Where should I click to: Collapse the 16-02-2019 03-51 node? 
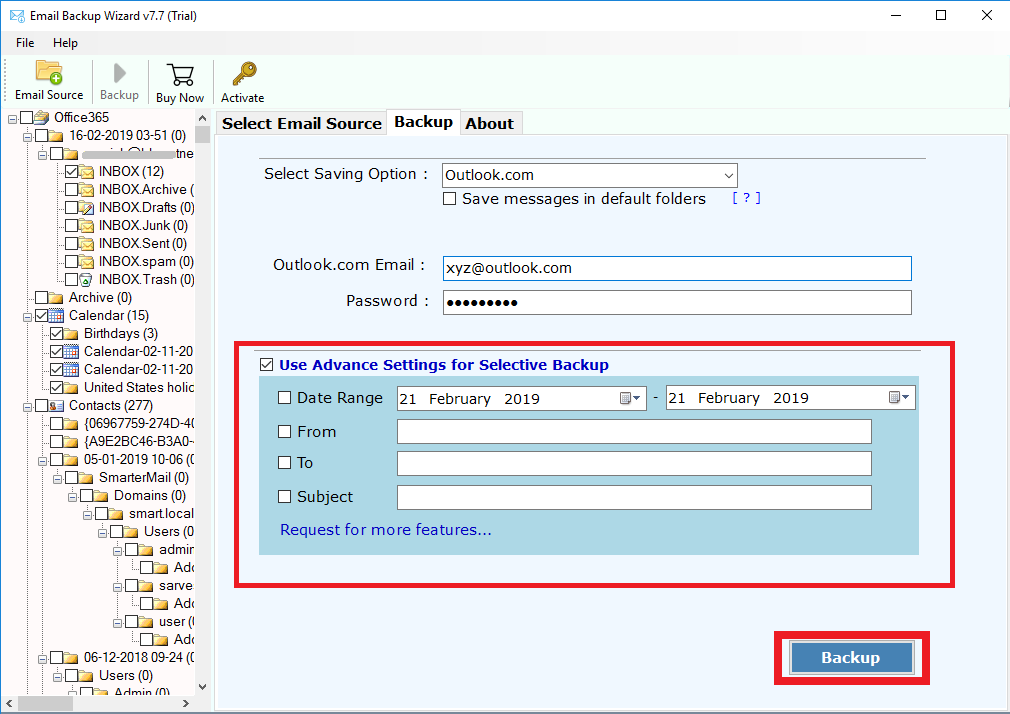point(27,137)
